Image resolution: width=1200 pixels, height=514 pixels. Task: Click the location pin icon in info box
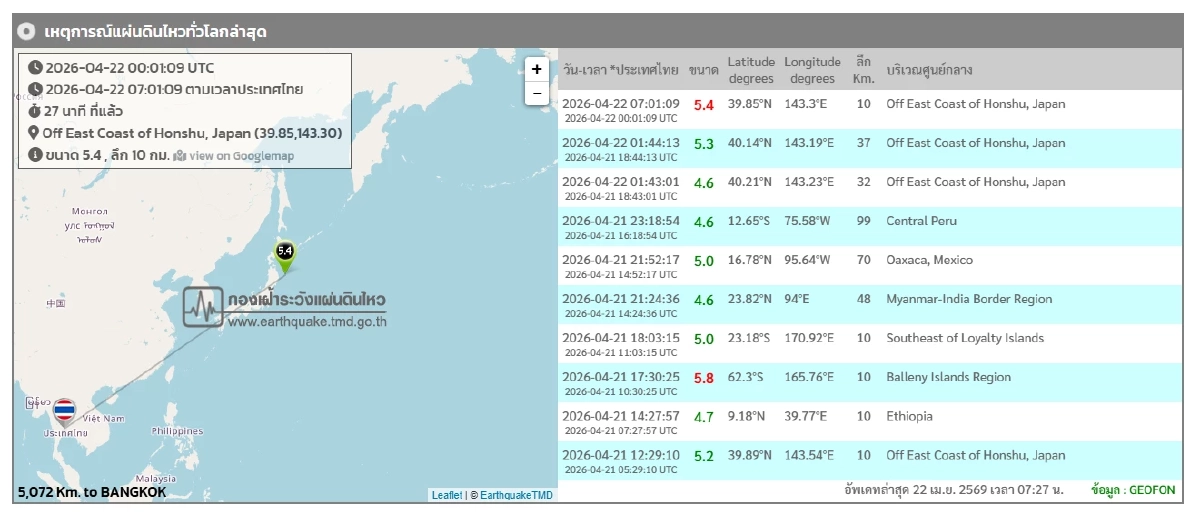34,133
